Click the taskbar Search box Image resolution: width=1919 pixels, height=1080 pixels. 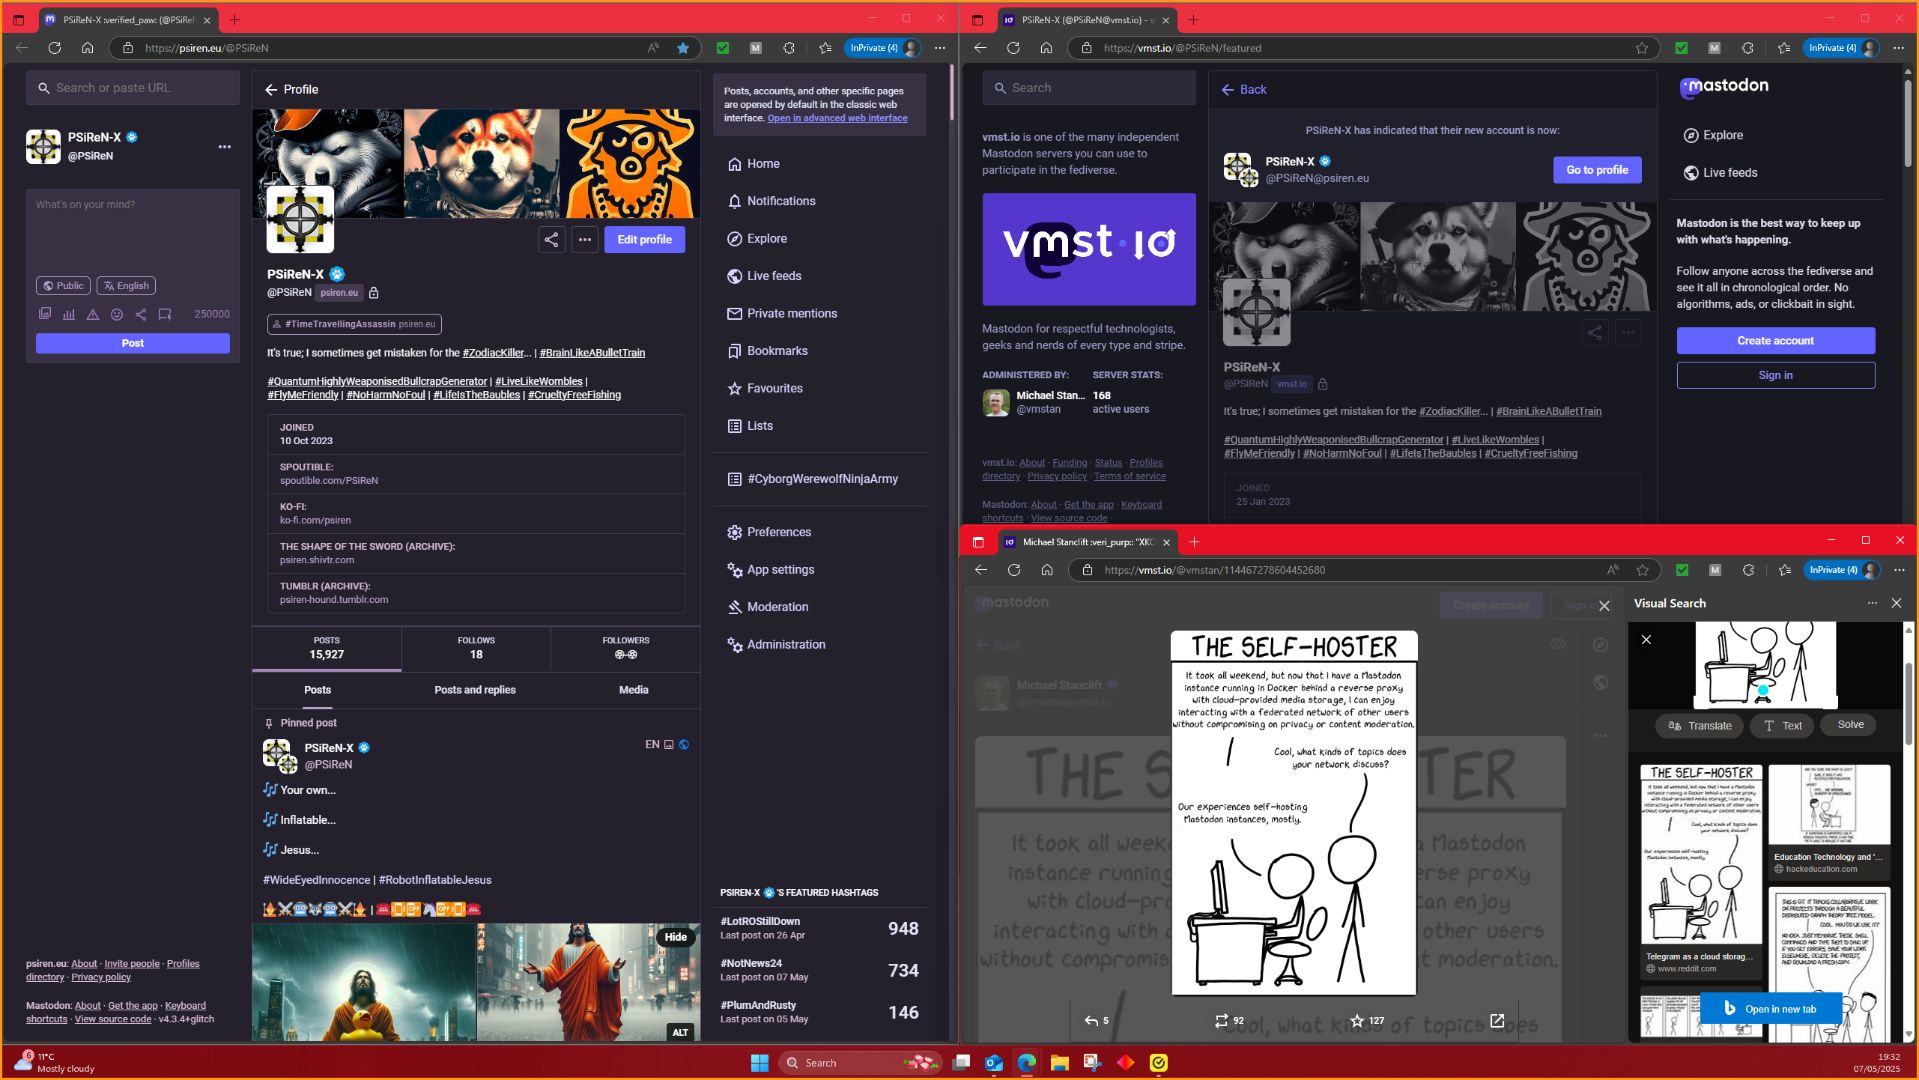860,1063
